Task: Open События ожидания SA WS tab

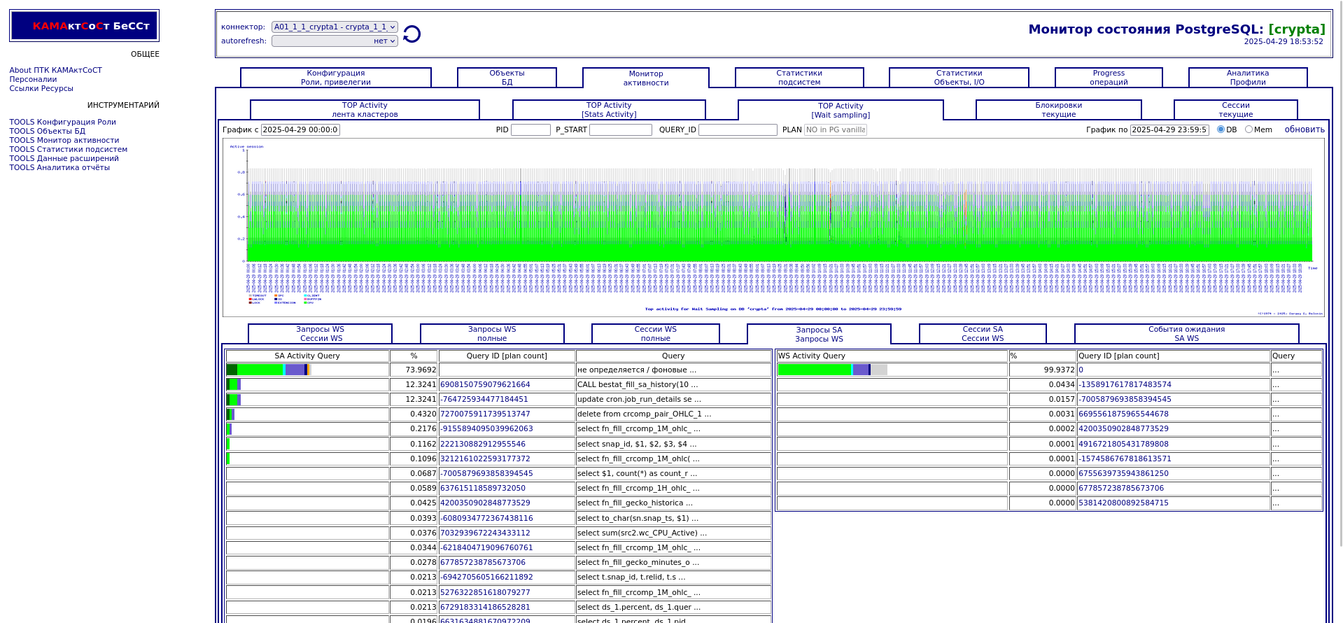Action: coord(1187,334)
